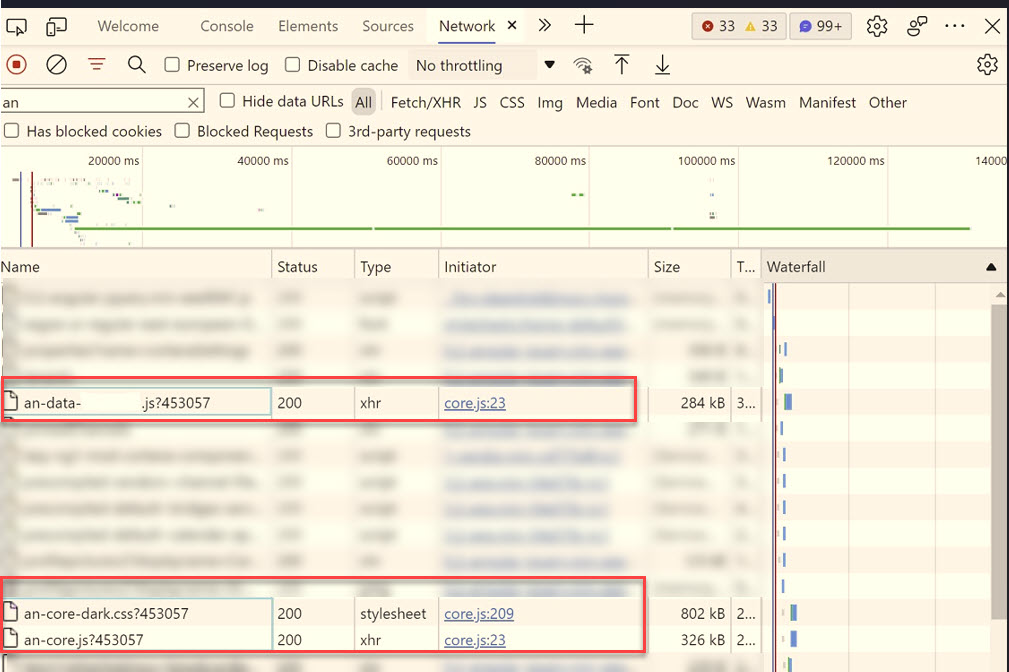Toggle the filter bar icon
The image size is (1009, 672).
pyautogui.click(x=97, y=64)
